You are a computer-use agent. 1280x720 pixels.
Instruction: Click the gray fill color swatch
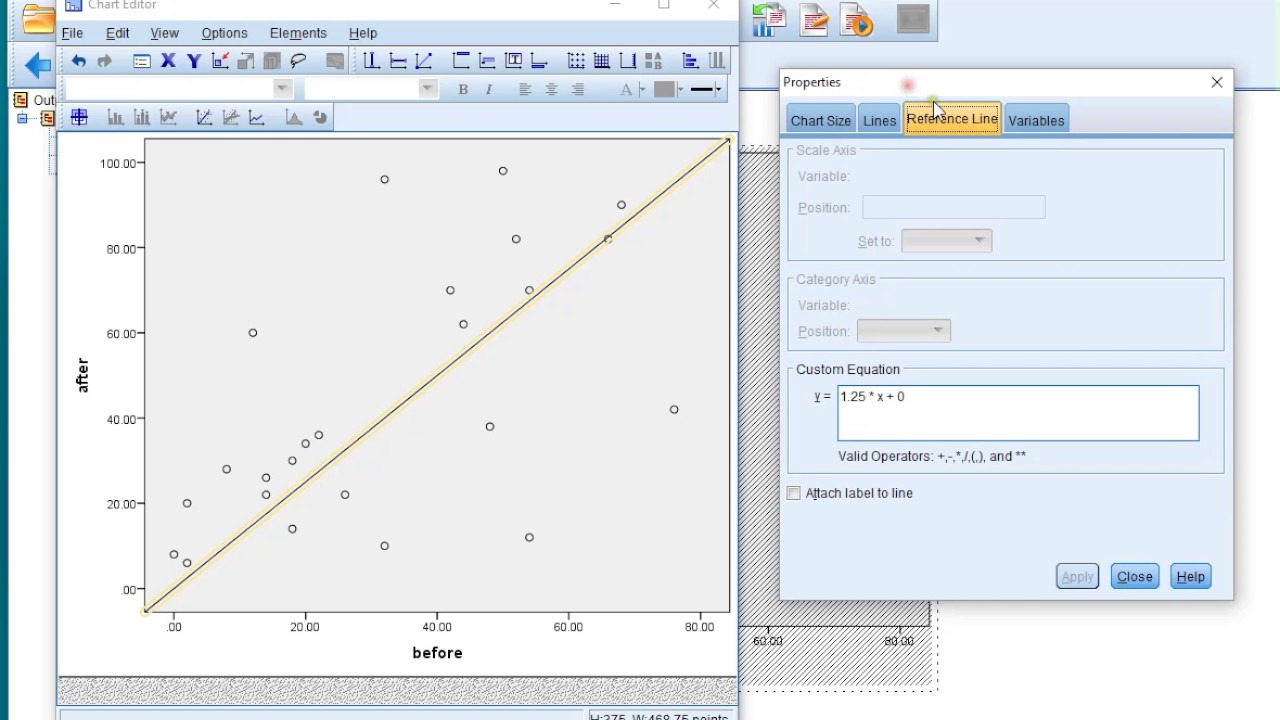(664, 89)
